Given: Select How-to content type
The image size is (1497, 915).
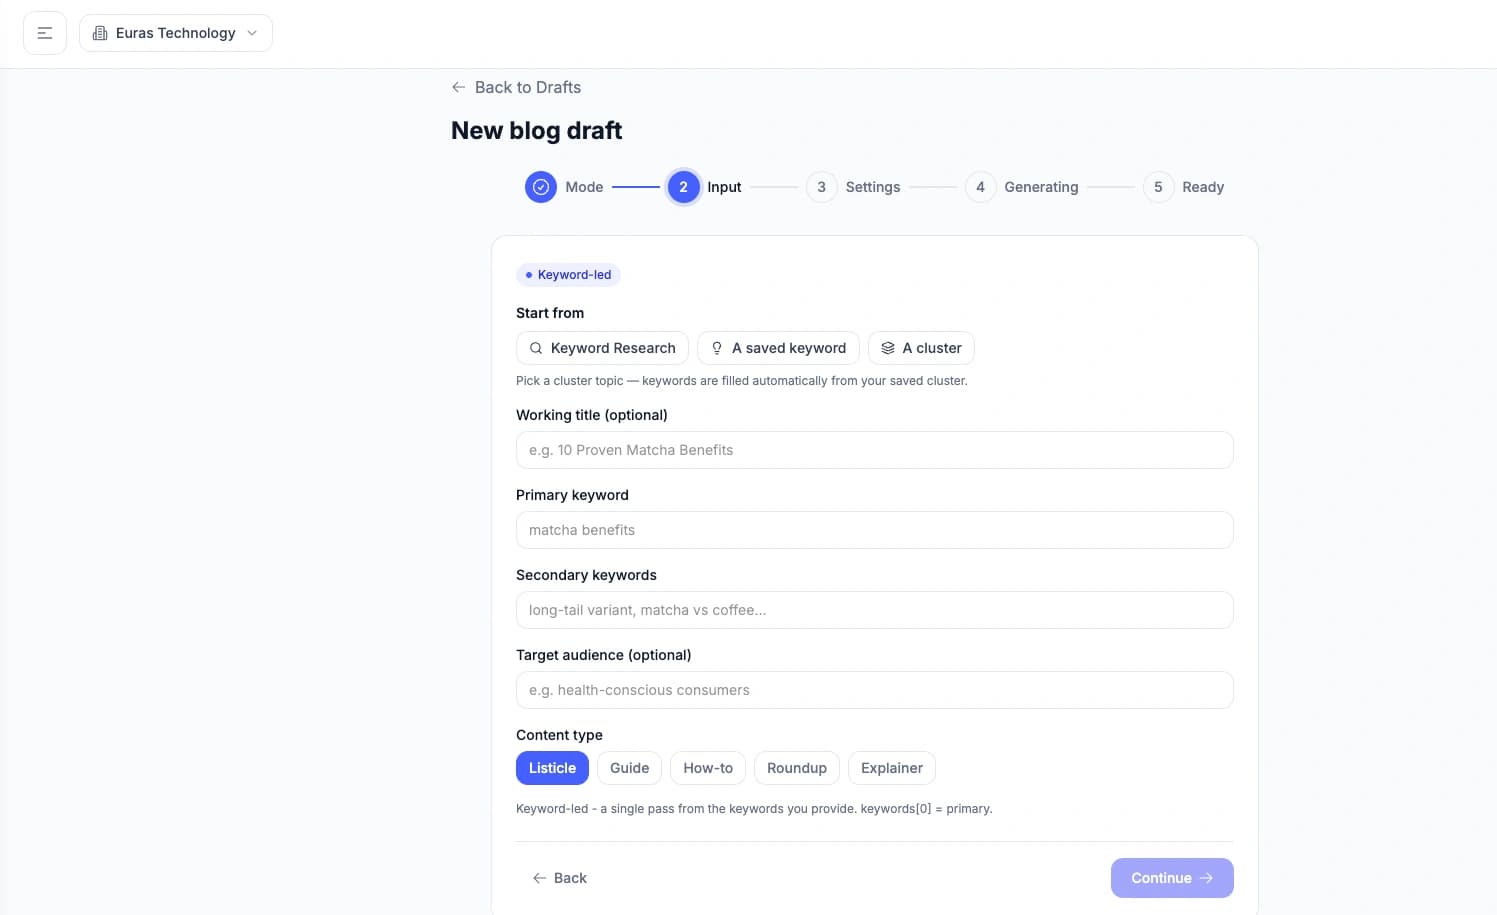Looking at the screenshot, I should (x=708, y=768).
